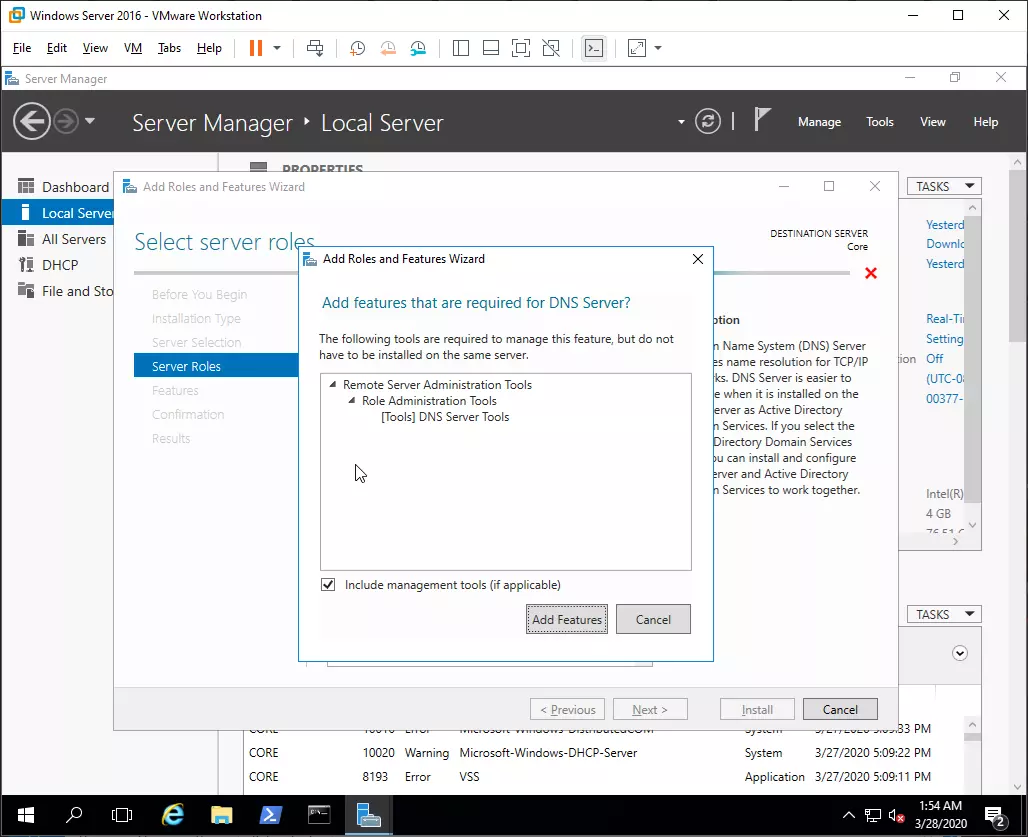Select All Servers in the sidebar
The height and width of the screenshot is (837, 1028).
coord(62,239)
